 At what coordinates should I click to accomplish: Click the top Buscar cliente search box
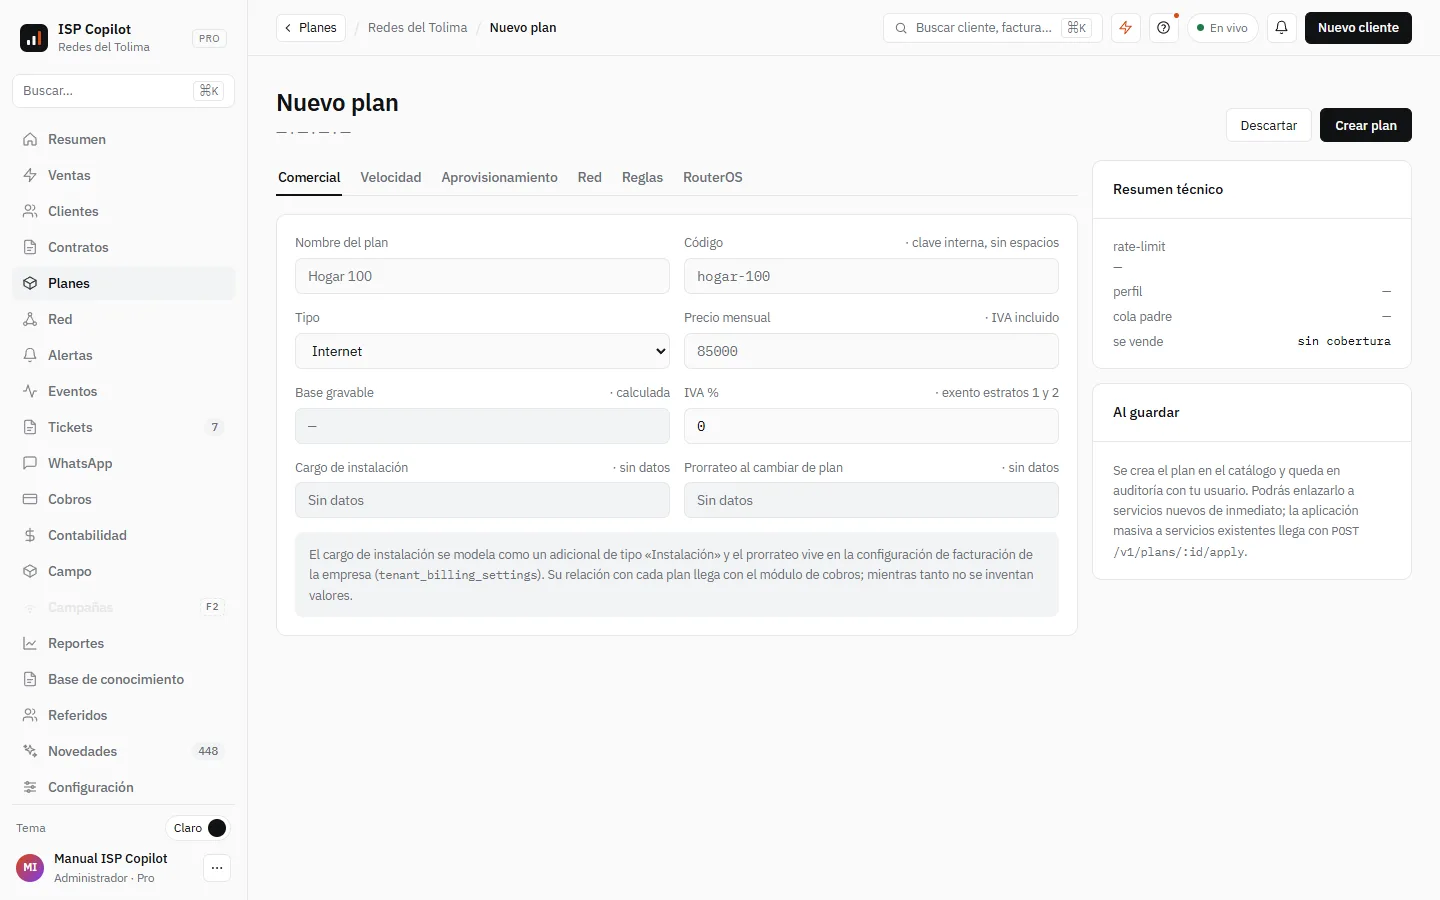point(992,28)
